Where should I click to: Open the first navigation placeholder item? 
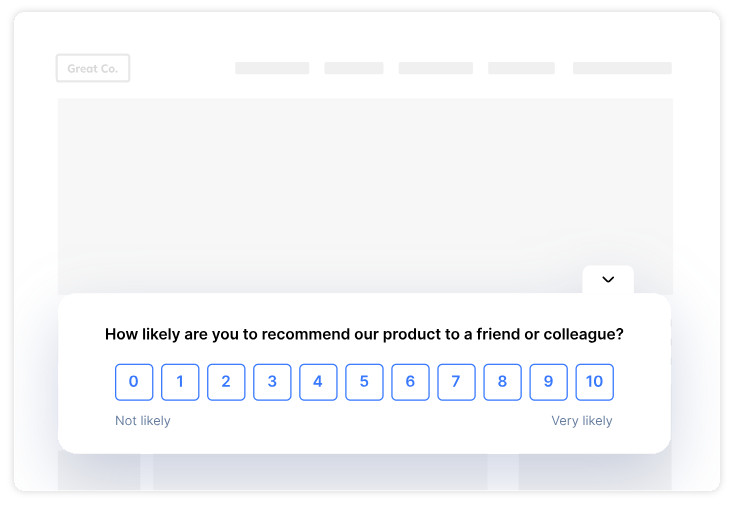pos(272,68)
